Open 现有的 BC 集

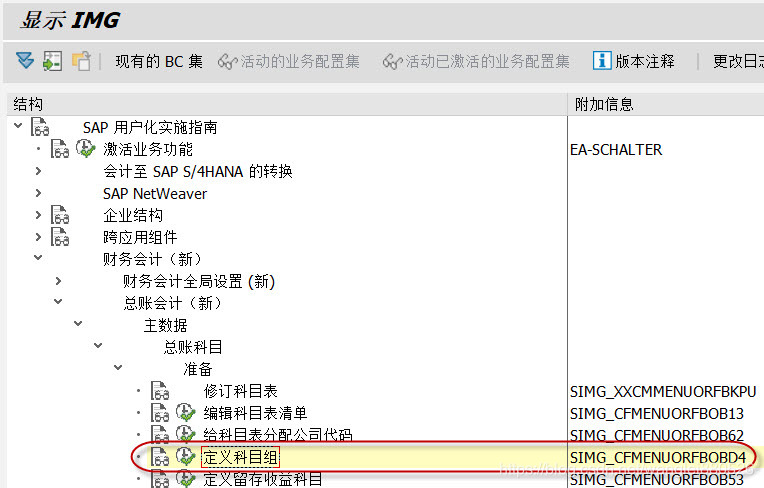coord(159,61)
